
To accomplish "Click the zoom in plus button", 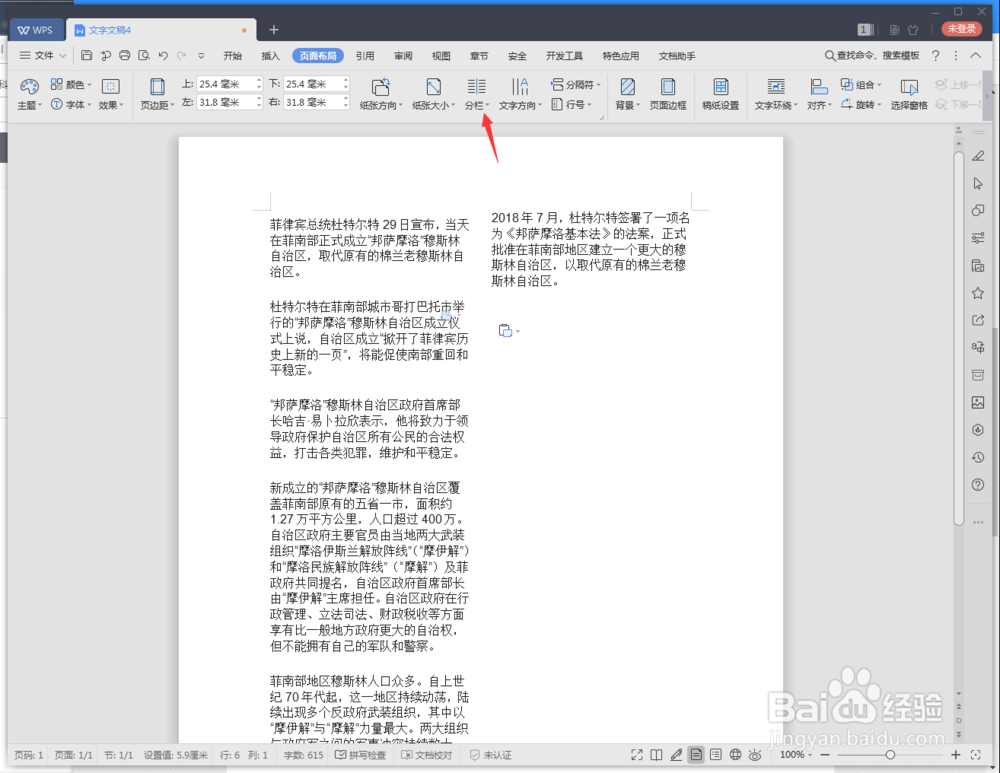I will [x=955, y=755].
